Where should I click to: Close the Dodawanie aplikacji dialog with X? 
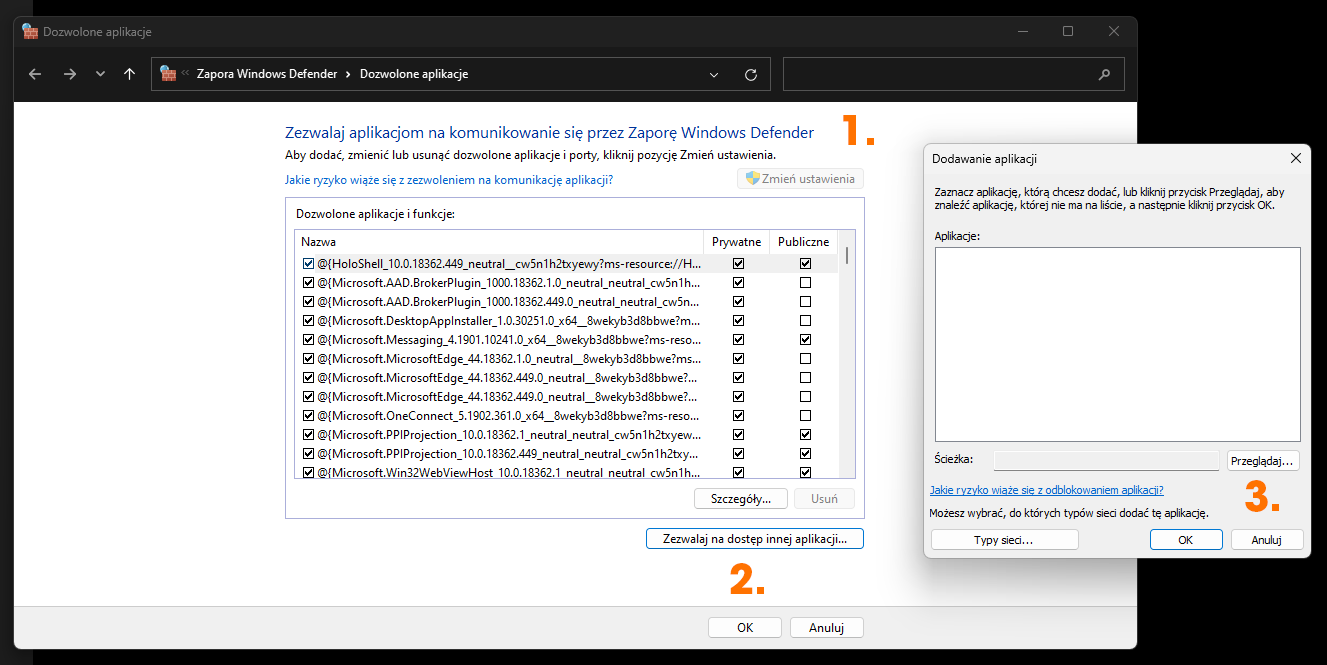tap(1296, 158)
